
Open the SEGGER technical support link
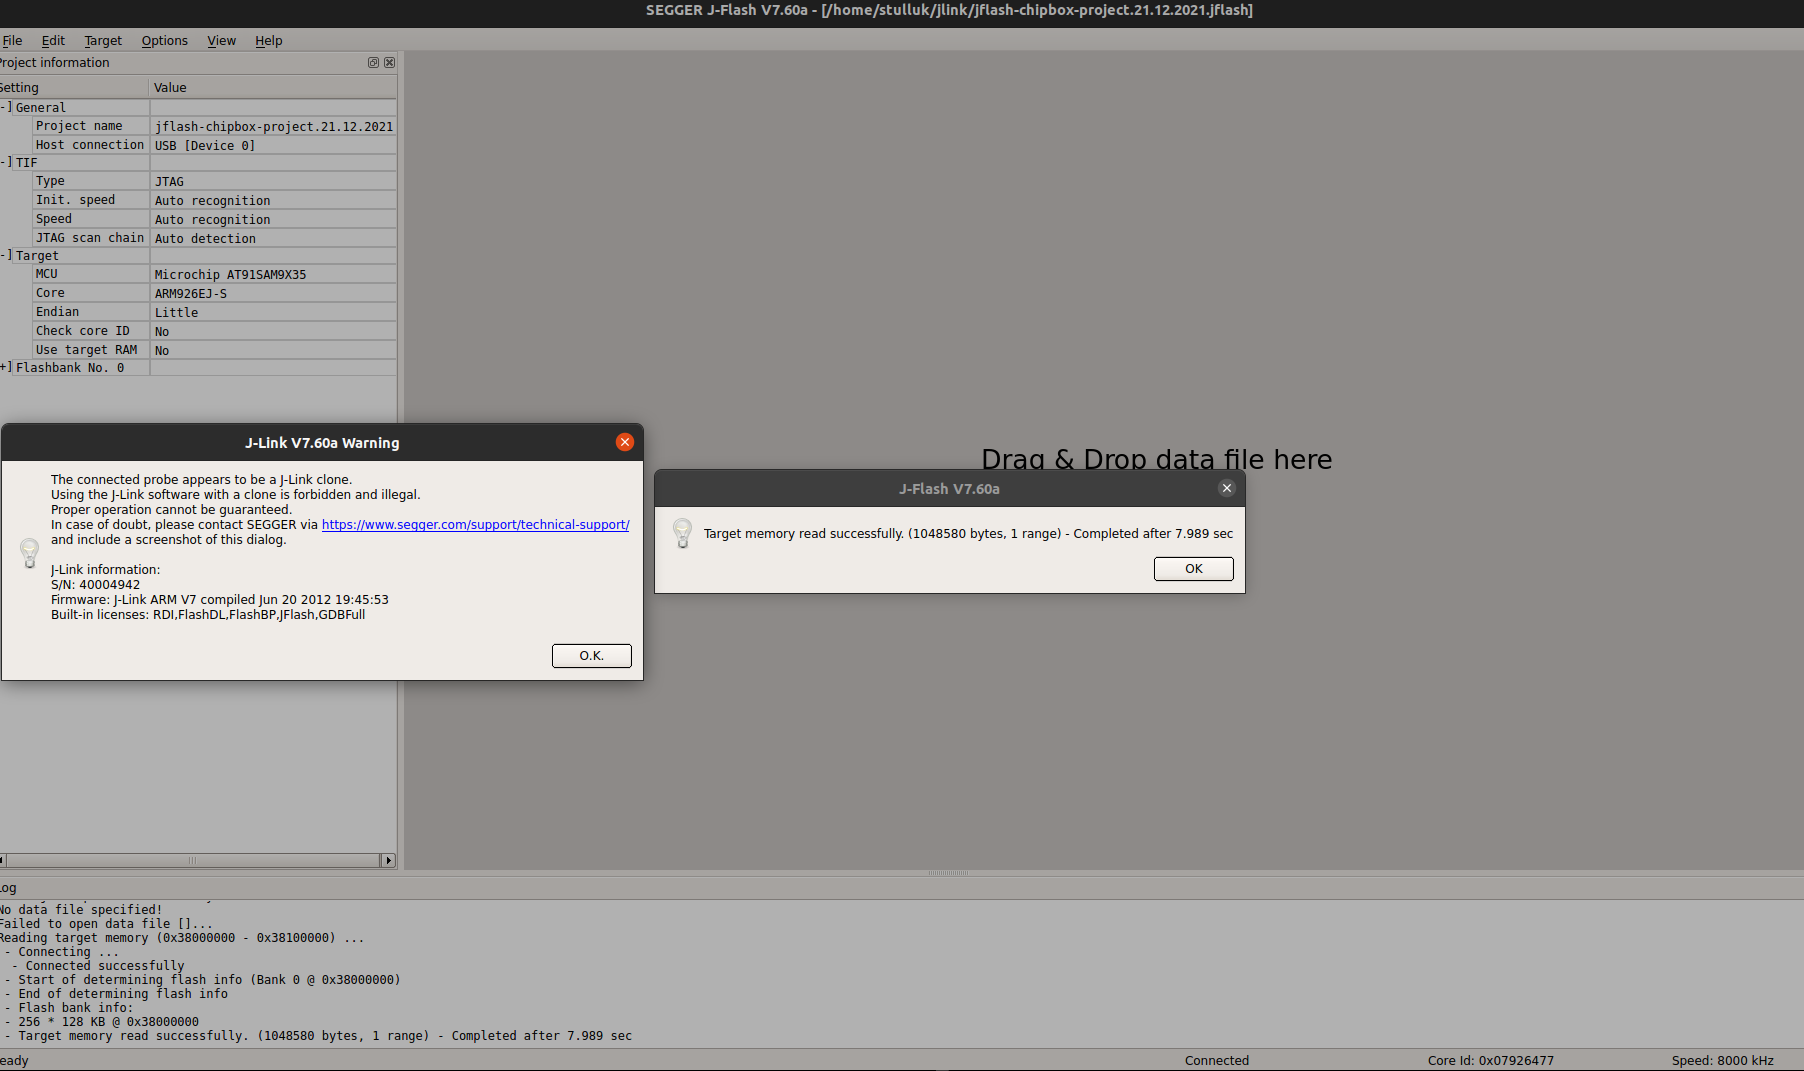click(475, 524)
